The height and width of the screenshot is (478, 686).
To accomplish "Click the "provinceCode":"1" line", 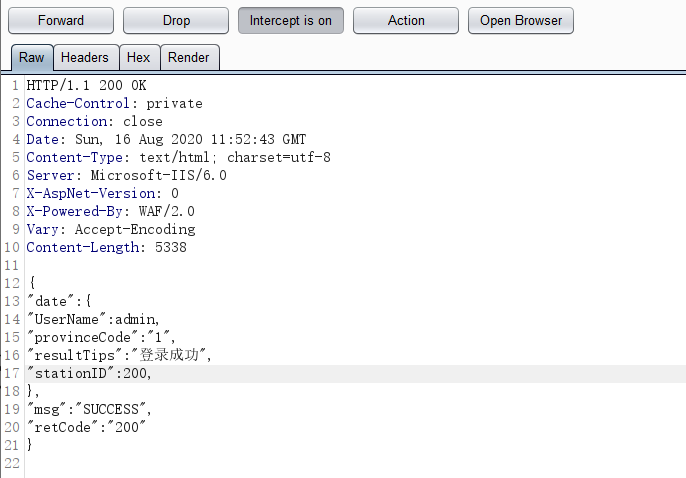I will pyautogui.click(x=100, y=337).
